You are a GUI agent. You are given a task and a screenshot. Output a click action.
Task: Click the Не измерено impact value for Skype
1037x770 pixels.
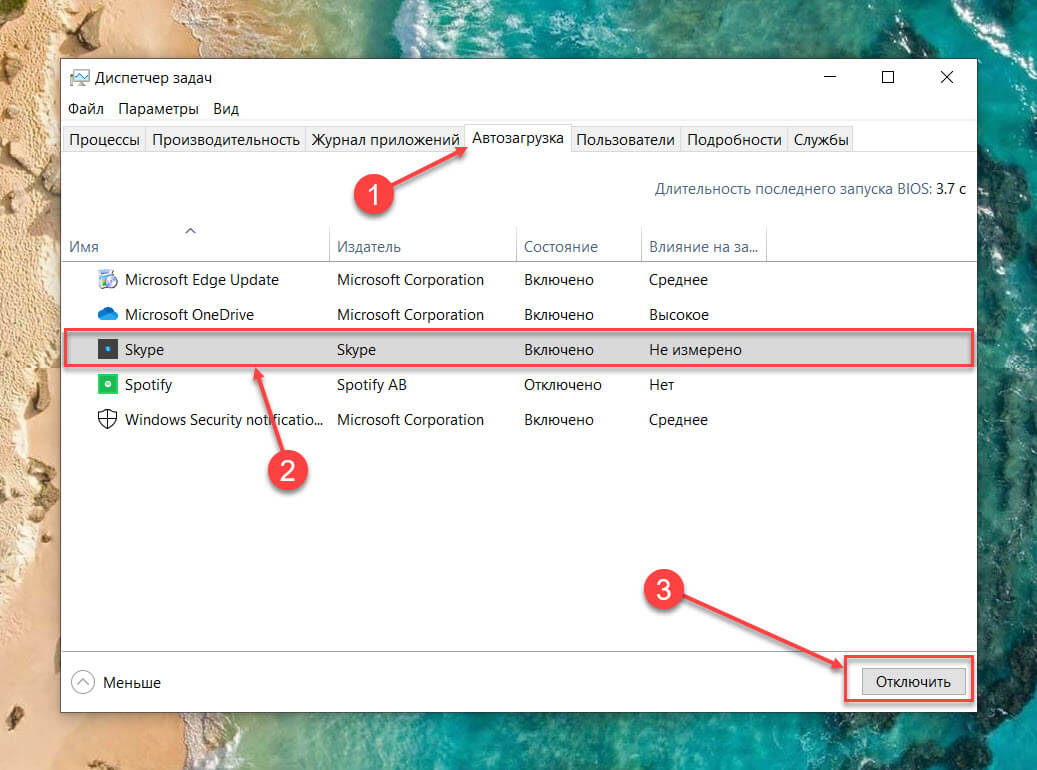[695, 350]
